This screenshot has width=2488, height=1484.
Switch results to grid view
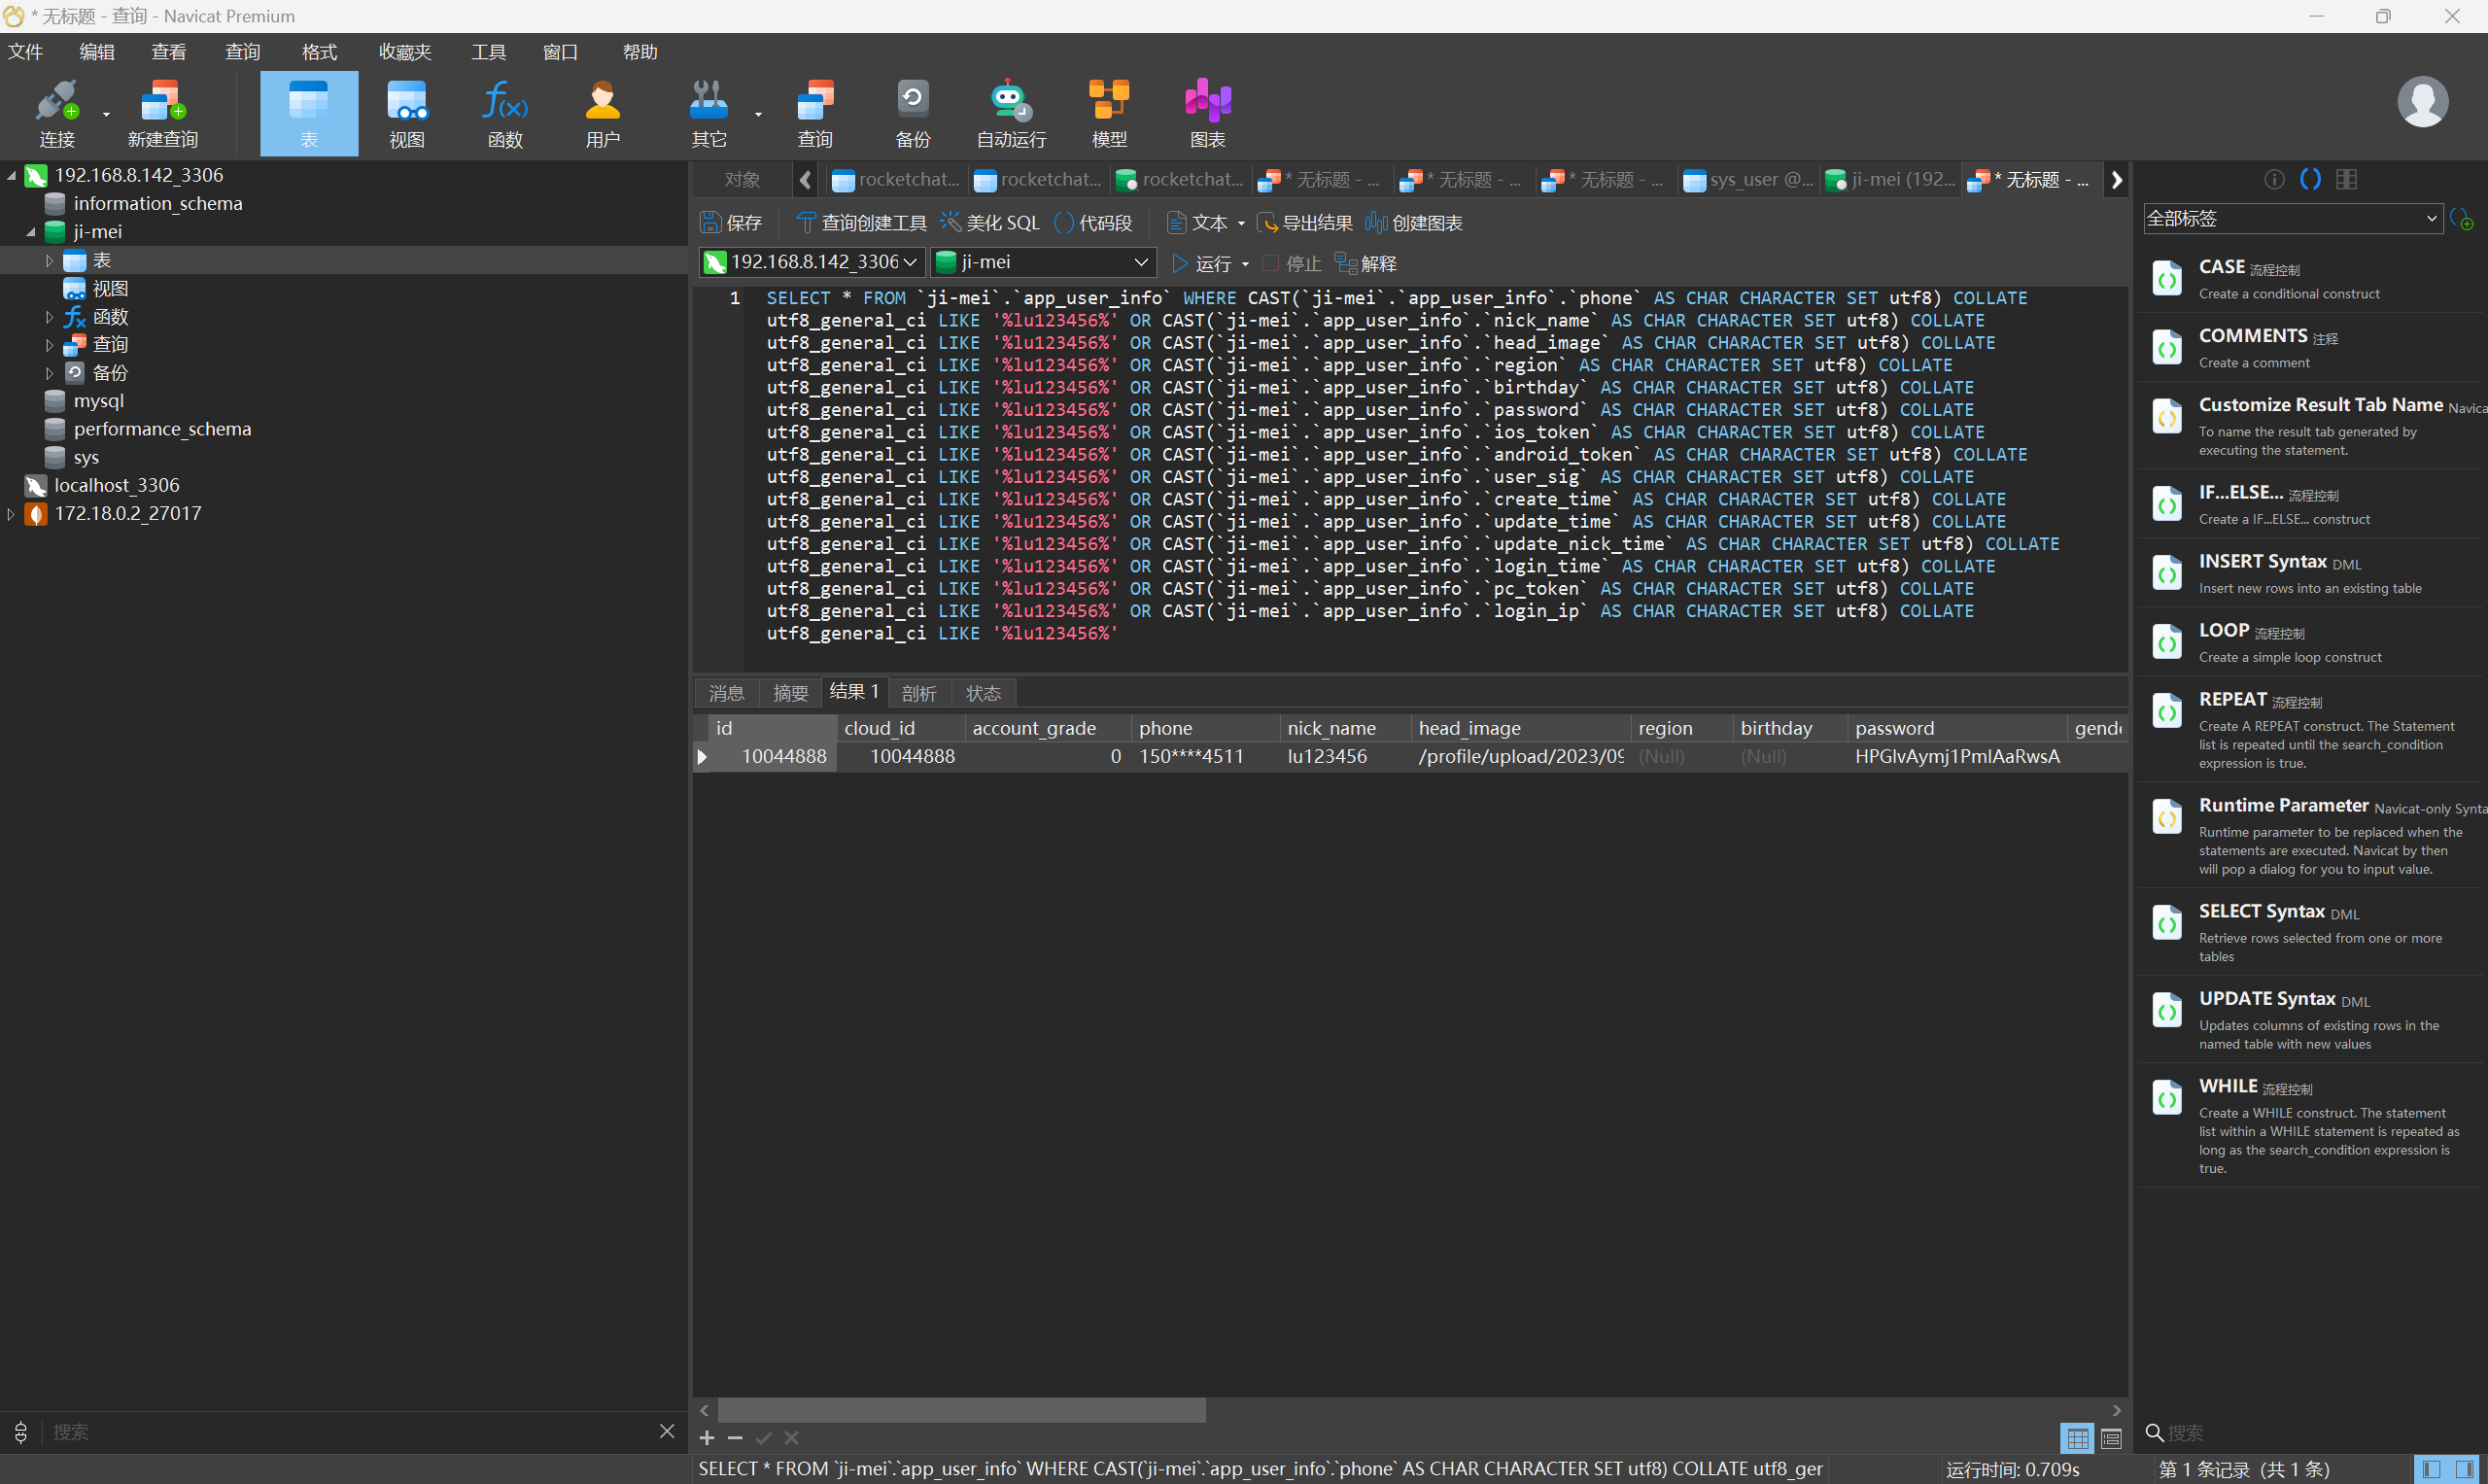(2077, 1439)
